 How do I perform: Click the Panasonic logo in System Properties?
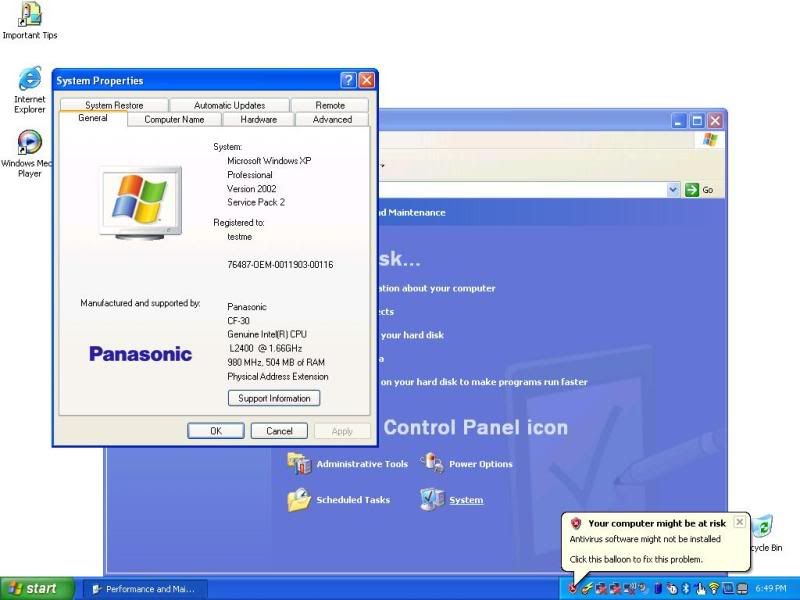[140, 354]
